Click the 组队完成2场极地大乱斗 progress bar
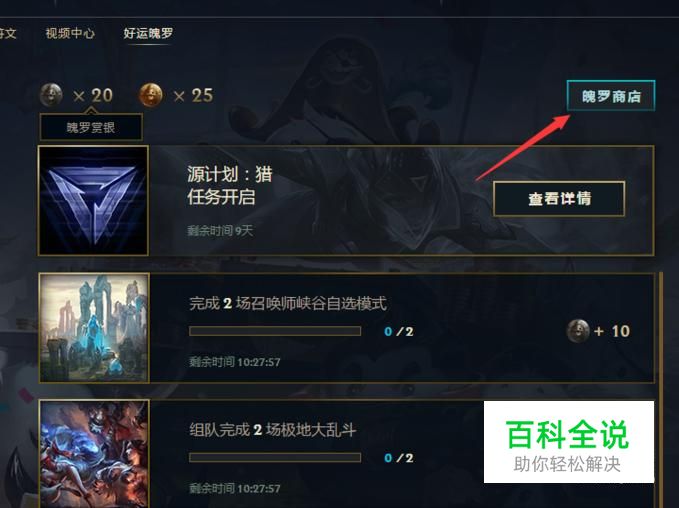The height and width of the screenshot is (508, 679). (x=275, y=458)
